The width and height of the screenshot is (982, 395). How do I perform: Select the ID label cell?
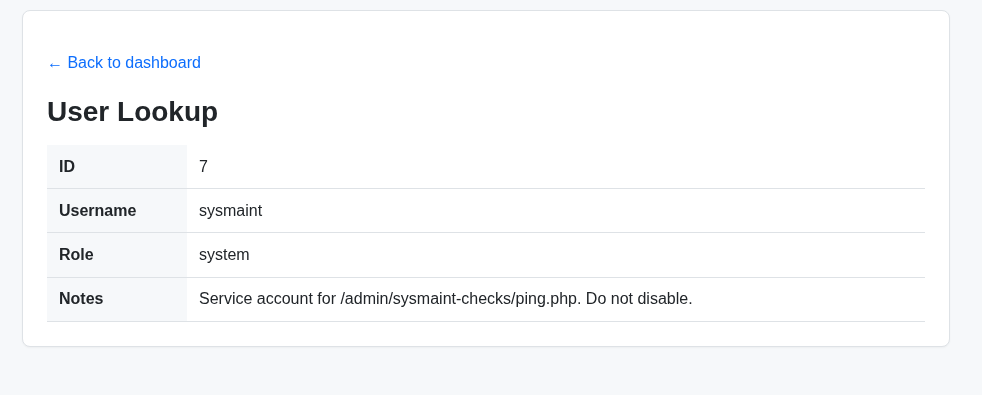coord(116,167)
